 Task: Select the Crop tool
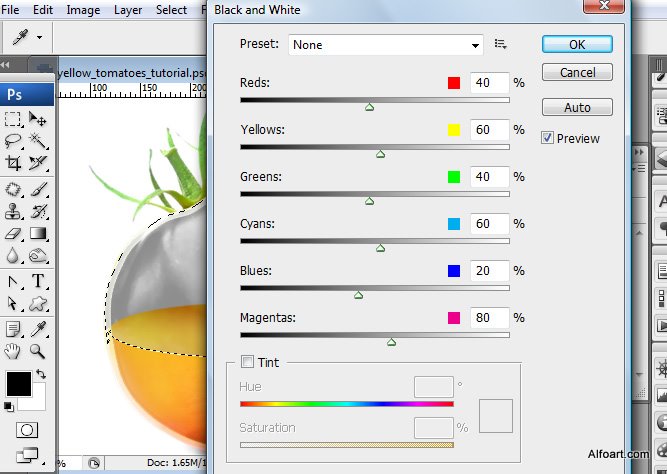[x=14, y=163]
